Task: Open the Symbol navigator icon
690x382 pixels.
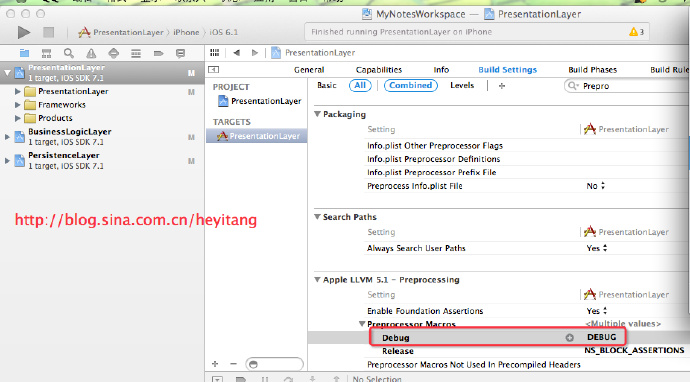Action: [x=46, y=53]
